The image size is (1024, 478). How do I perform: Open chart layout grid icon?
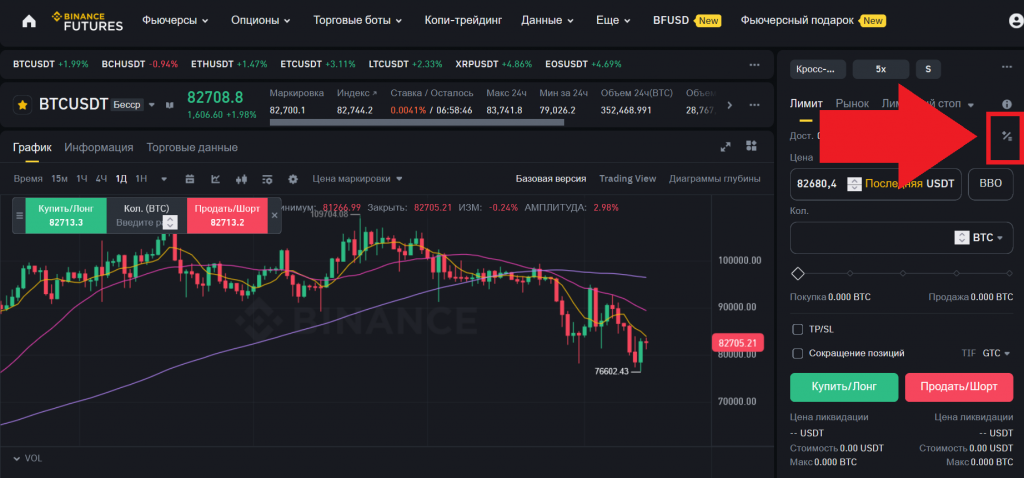[752, 146]
